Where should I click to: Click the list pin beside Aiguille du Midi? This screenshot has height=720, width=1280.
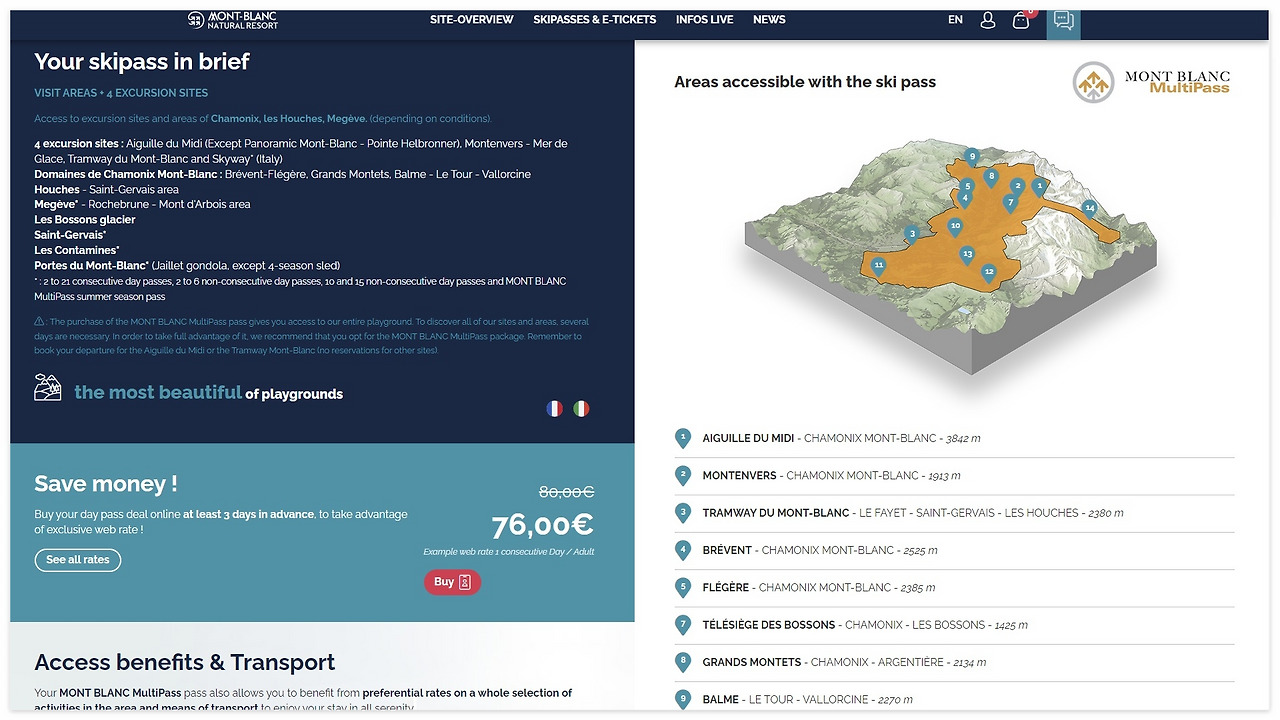(x=683, y=438)
